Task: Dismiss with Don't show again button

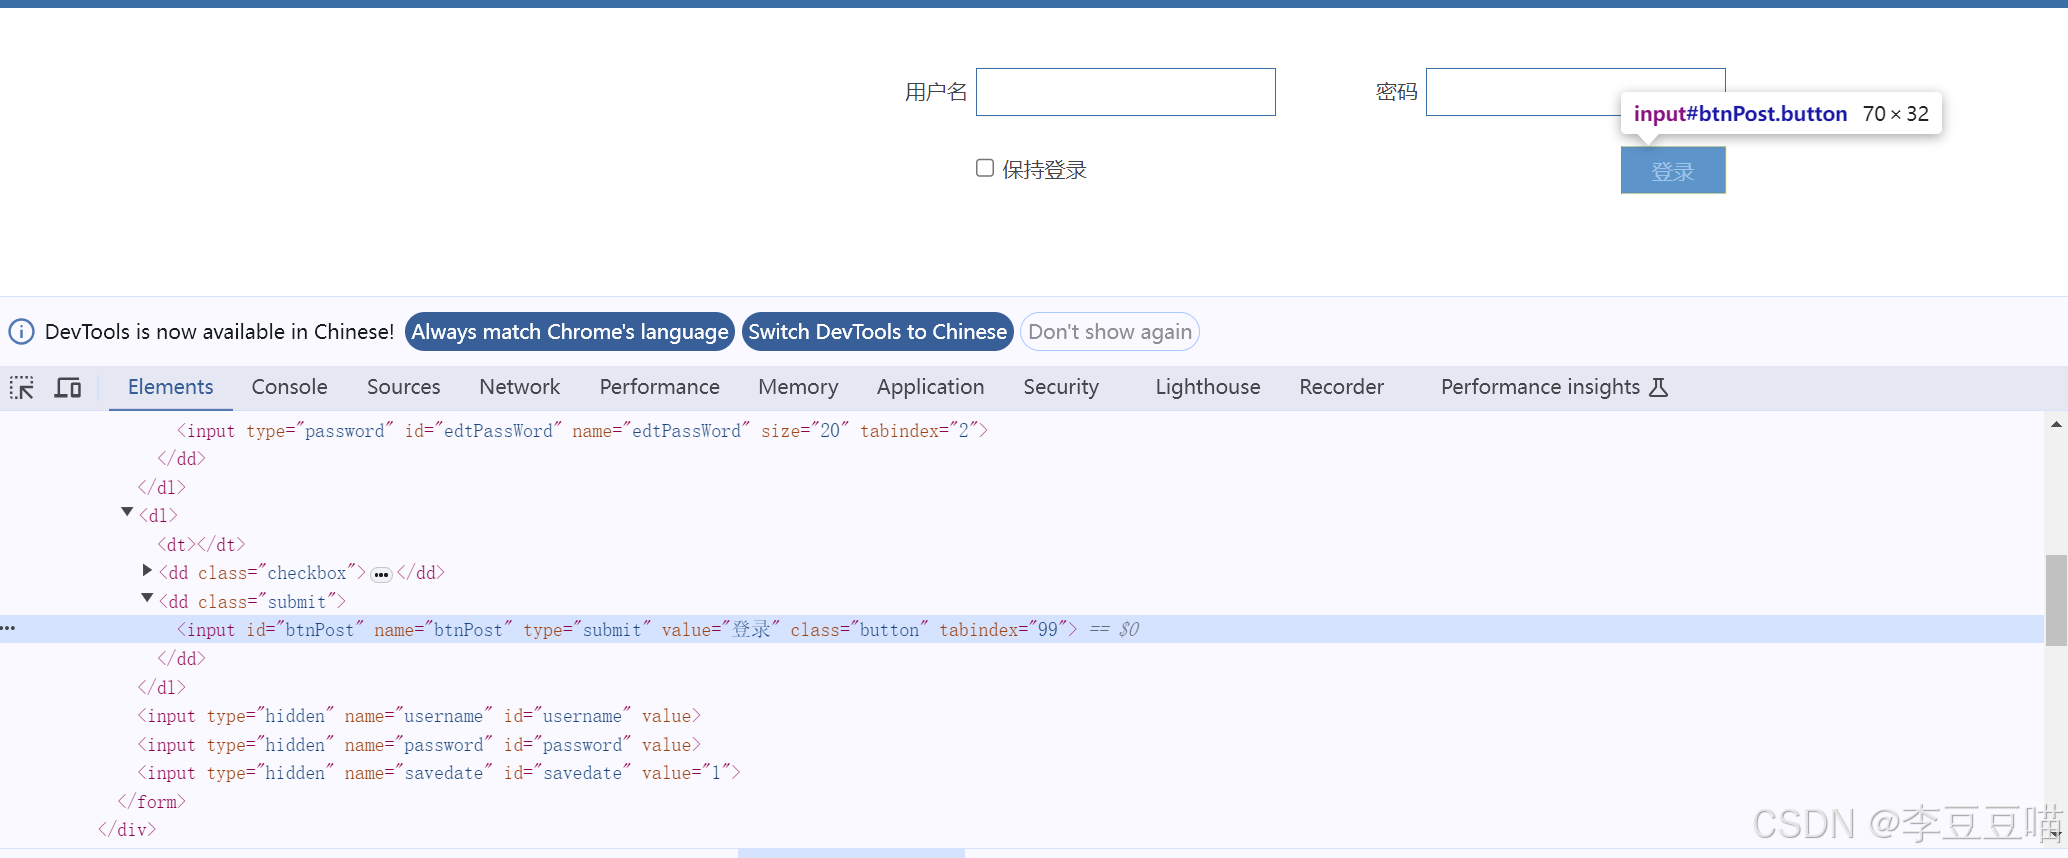Action: 1110,332
